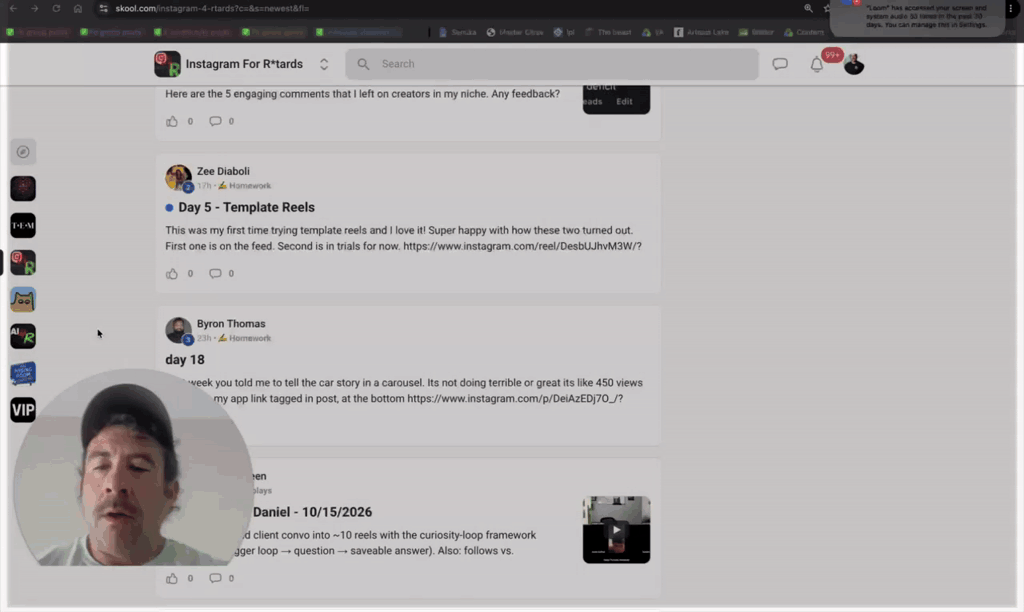1024x612 pixels.
Task: Open the zoom magnifier icon in address bar
Action: 808,8
